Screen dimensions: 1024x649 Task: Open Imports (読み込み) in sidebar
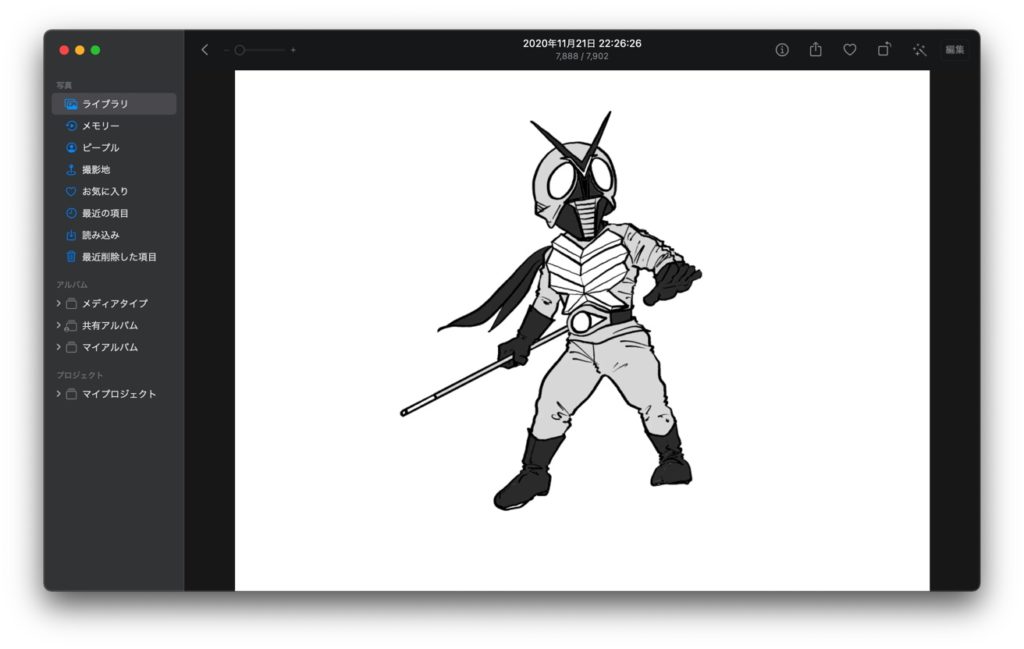pyautogui.click(x=114, y=235)
